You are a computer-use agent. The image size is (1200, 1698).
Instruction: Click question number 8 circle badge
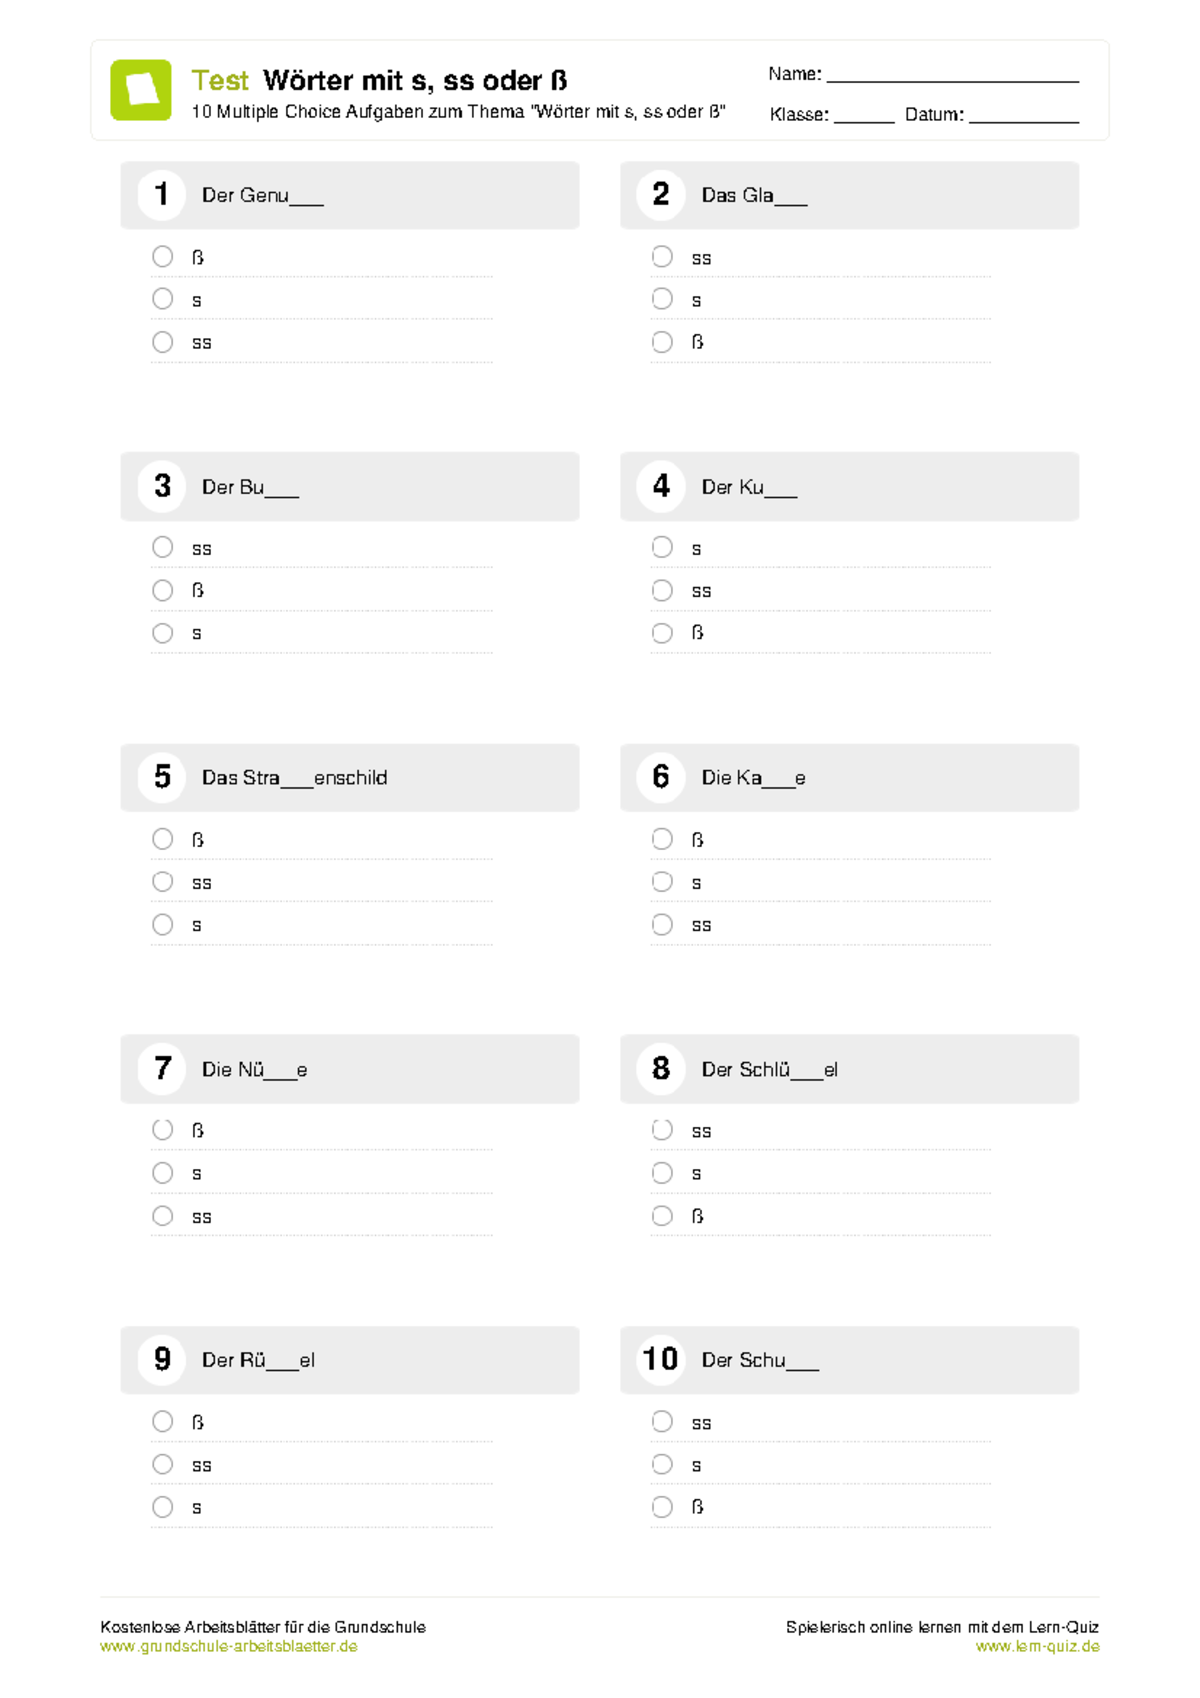(661, 1068)
